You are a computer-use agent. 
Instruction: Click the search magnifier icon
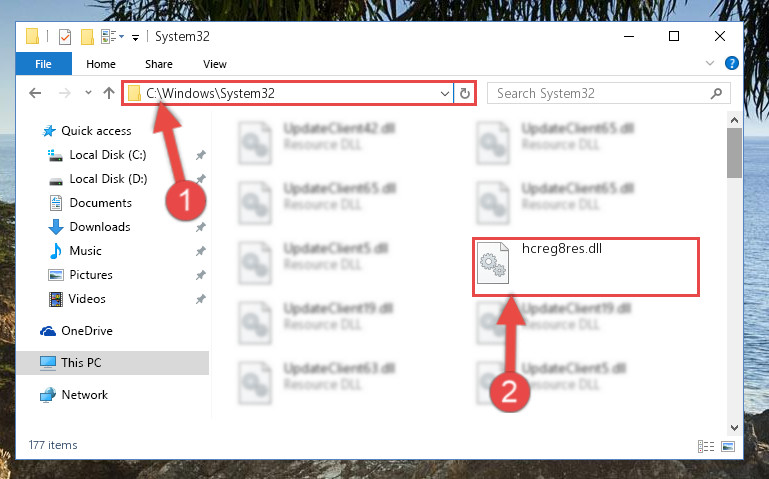(x=716, y=93)
